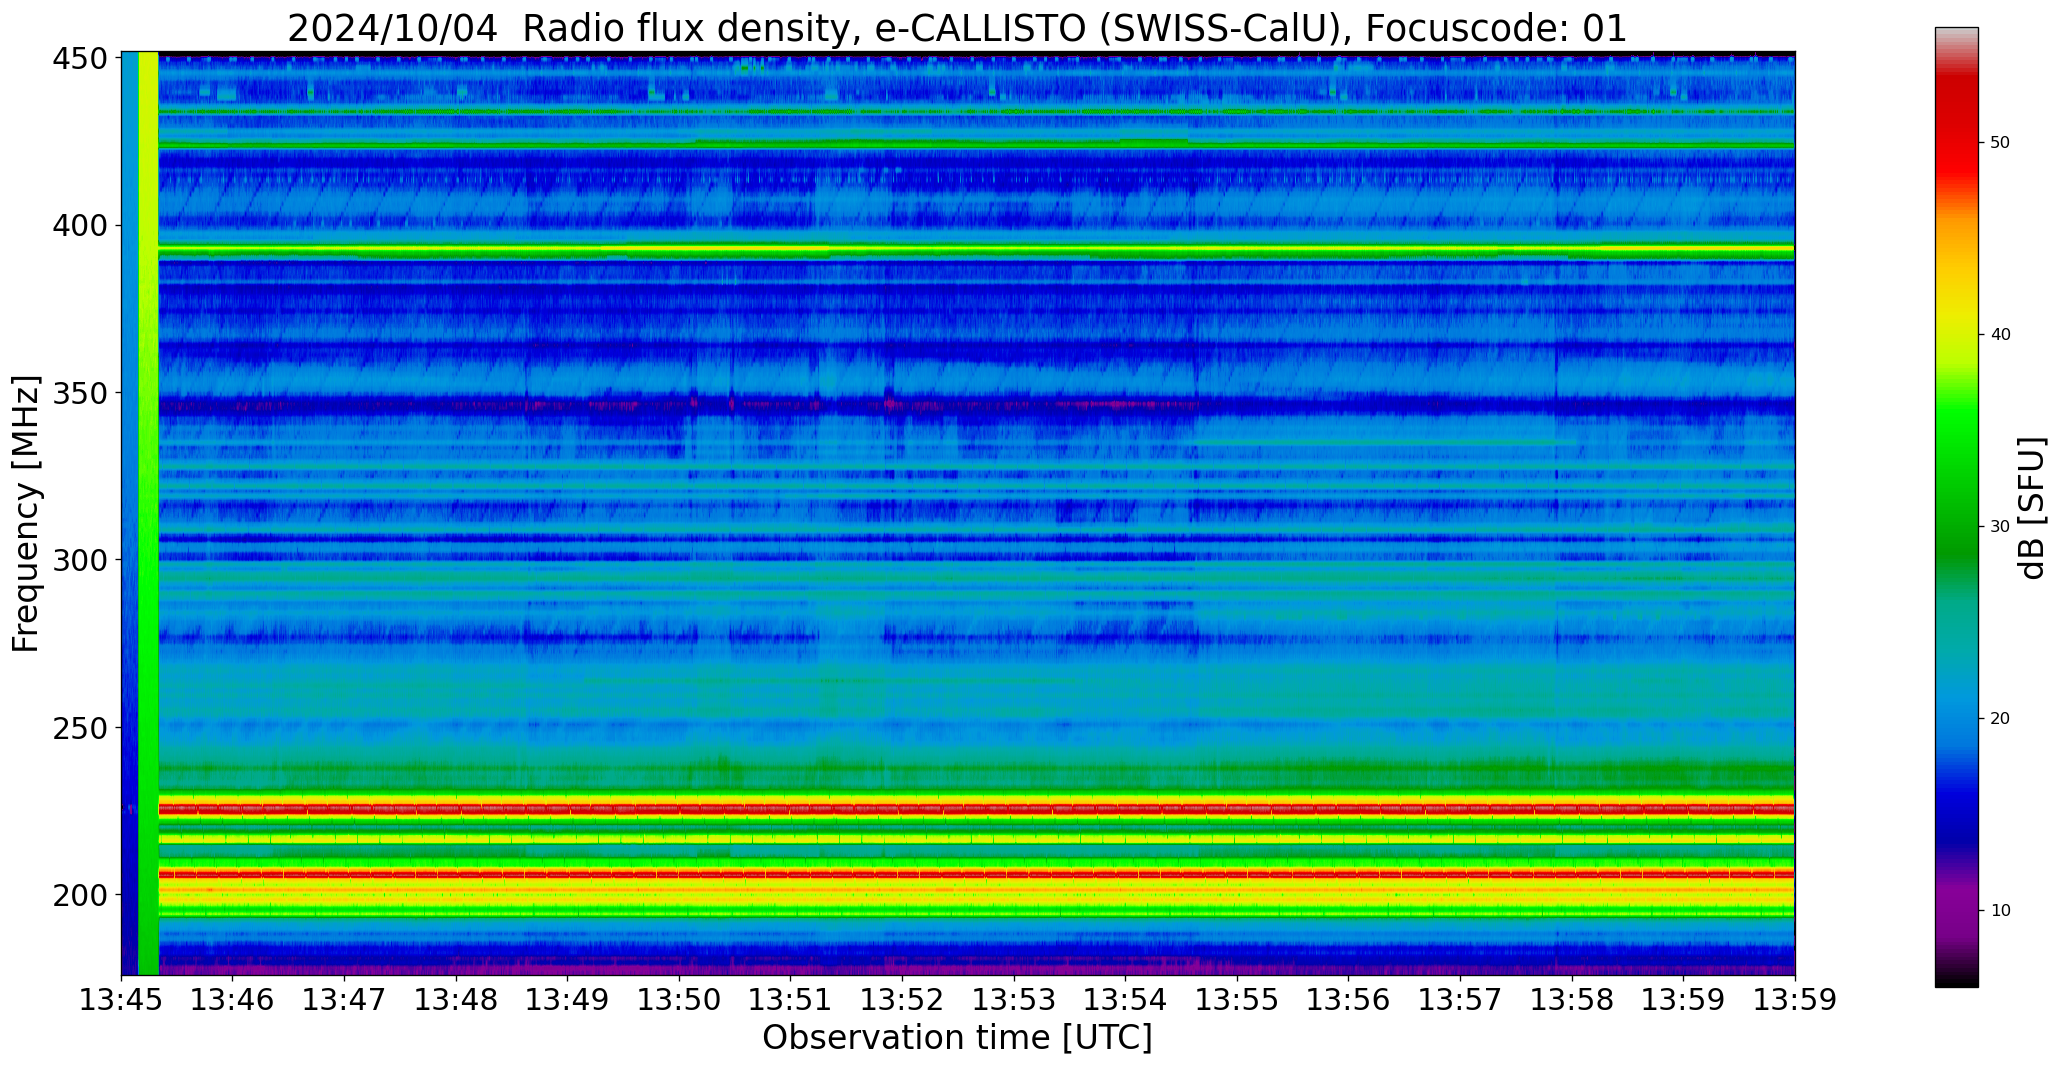Click the 13:54 time tick label

coord(1126,1000)
